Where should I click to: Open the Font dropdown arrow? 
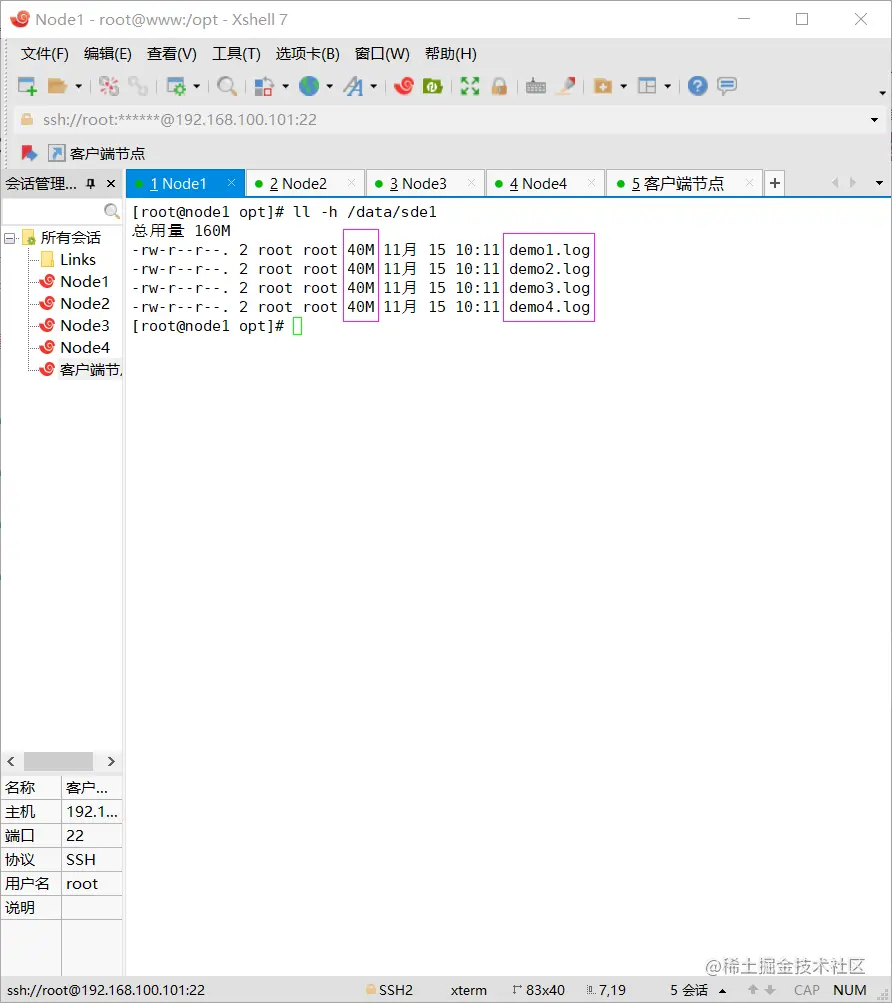(374, 86)
